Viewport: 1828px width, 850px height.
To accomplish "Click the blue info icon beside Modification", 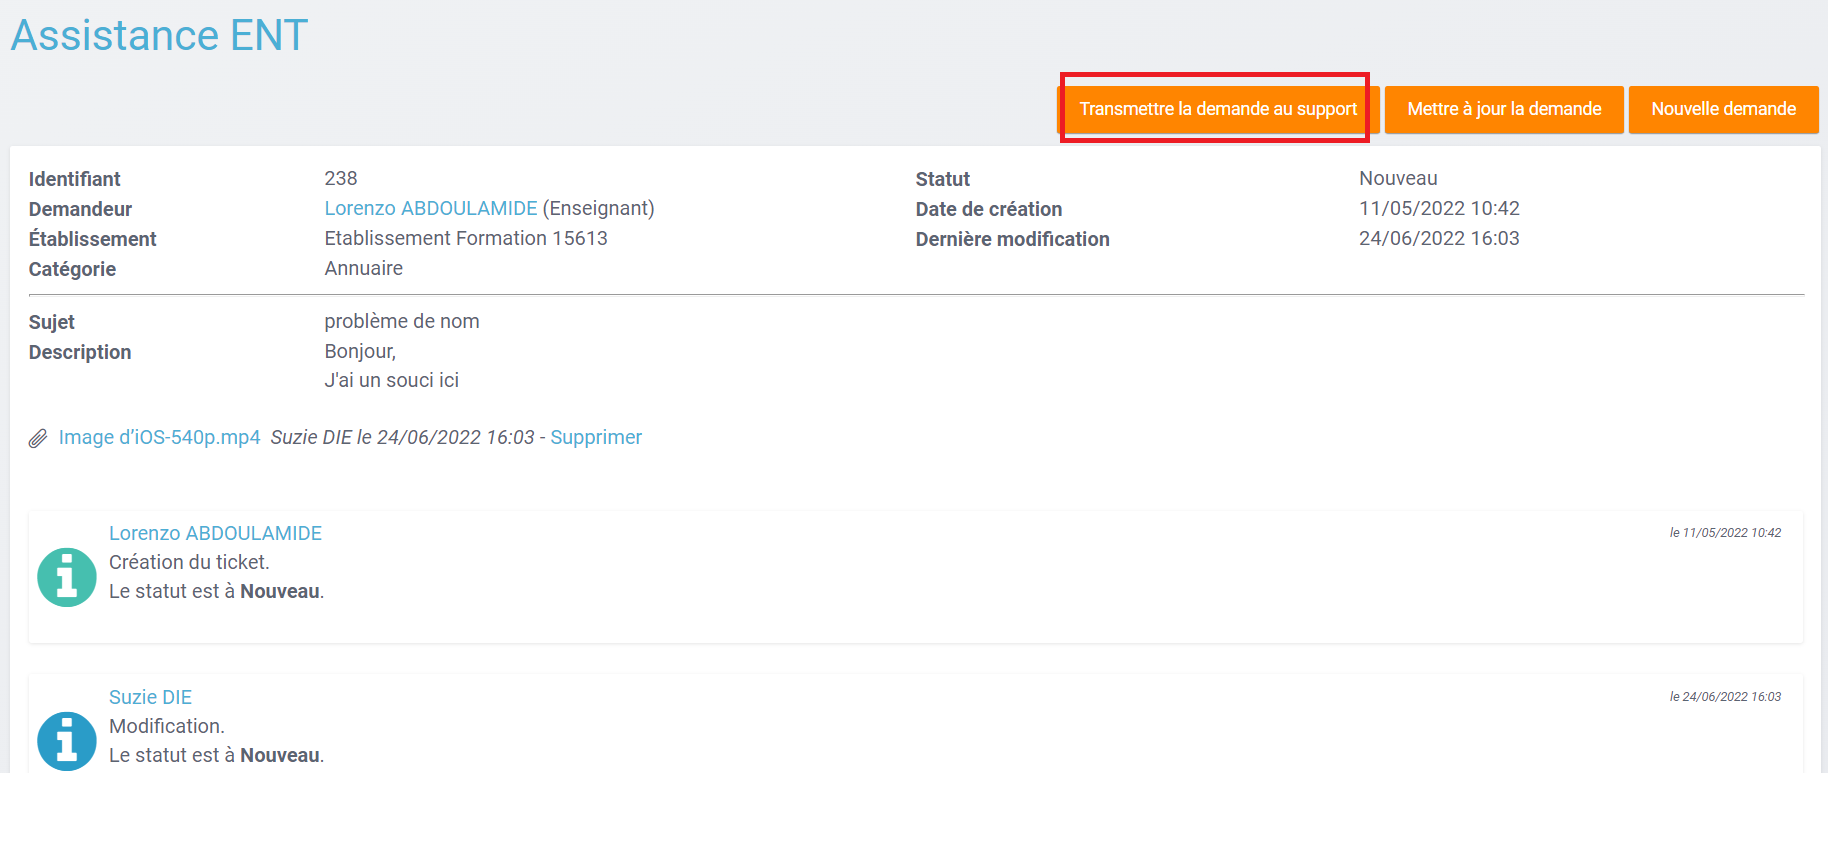I will (67, 741).
